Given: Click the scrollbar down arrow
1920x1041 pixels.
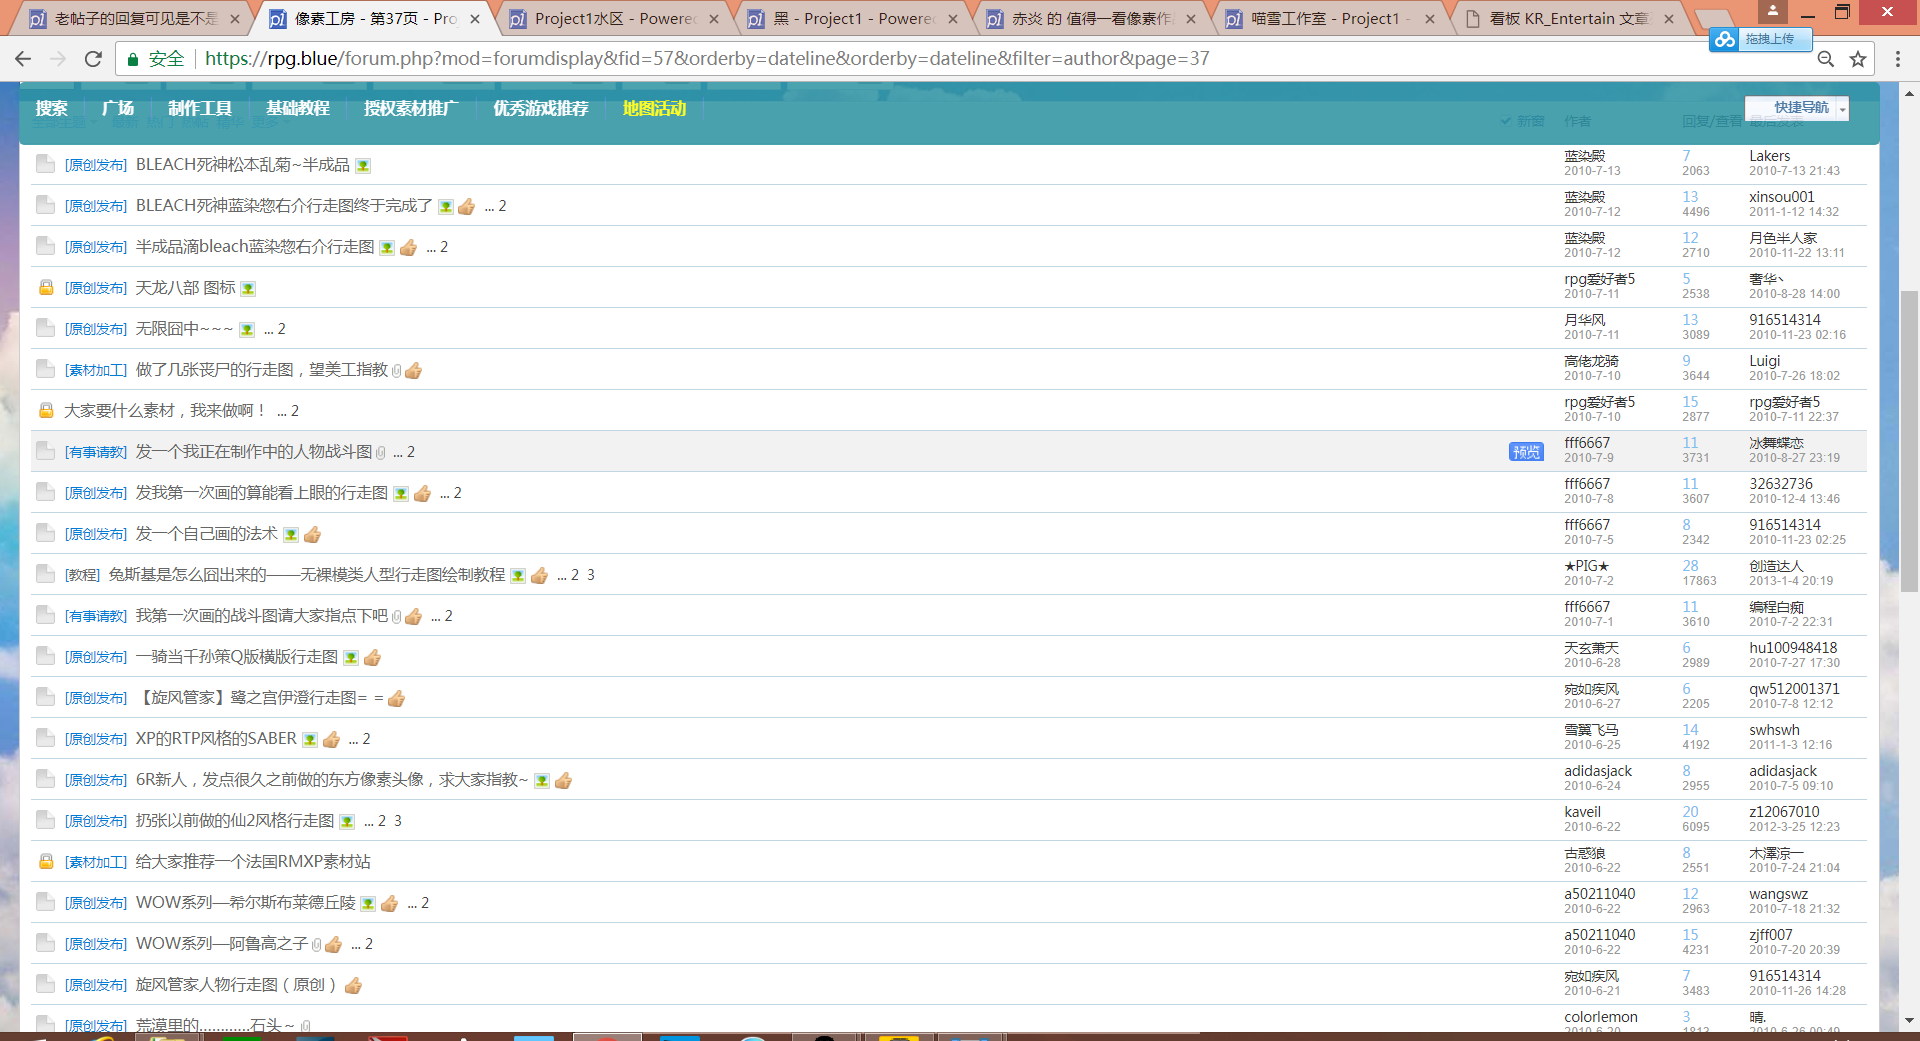Looking at the screenshot, I should (1909, 1020).
